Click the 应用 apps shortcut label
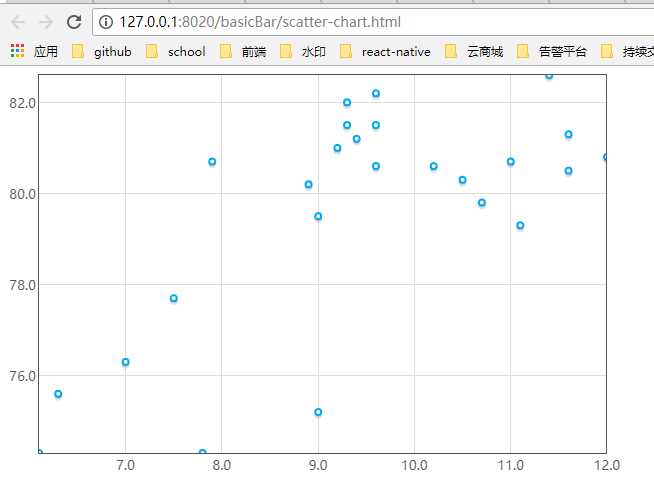Viewport: 654px width, 487px height. pyautogui.click(x=46, y=52)
